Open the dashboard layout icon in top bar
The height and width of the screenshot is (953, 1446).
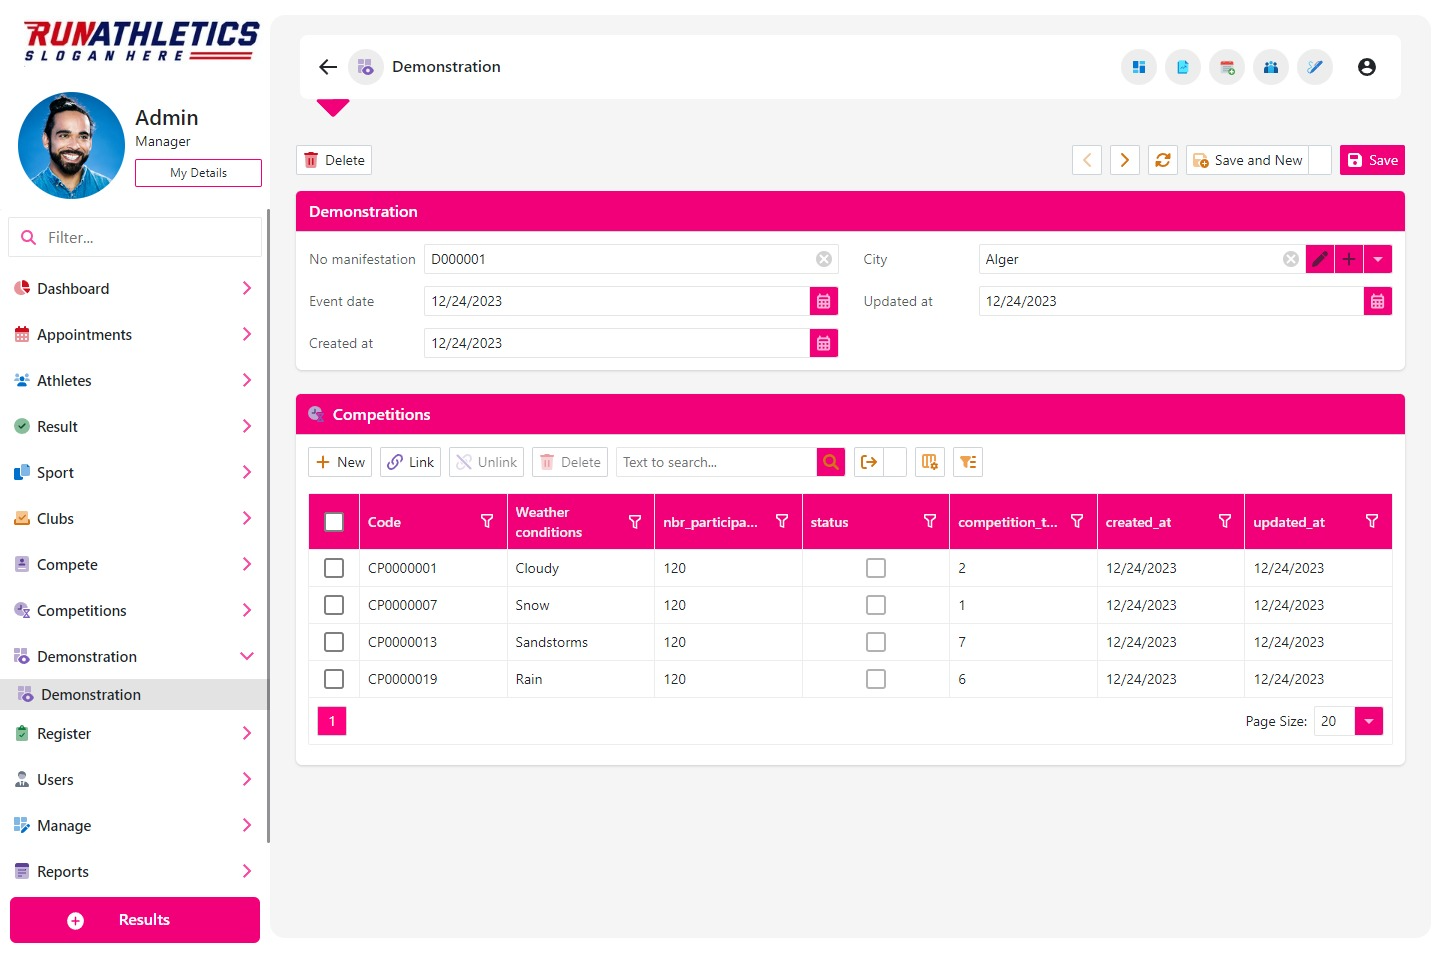(1138, 66)
